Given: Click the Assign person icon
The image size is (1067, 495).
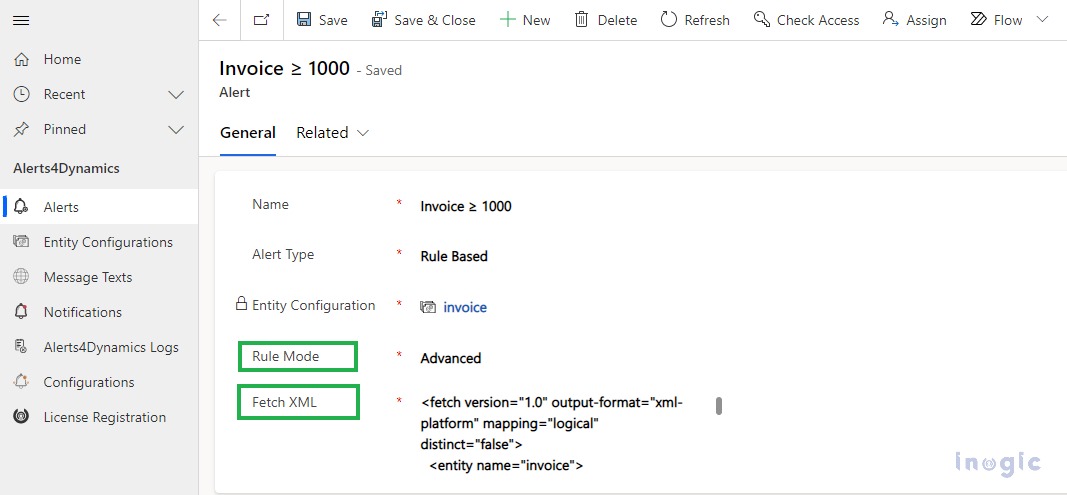Looking at the screenshot, I should [x=891, y=20].
